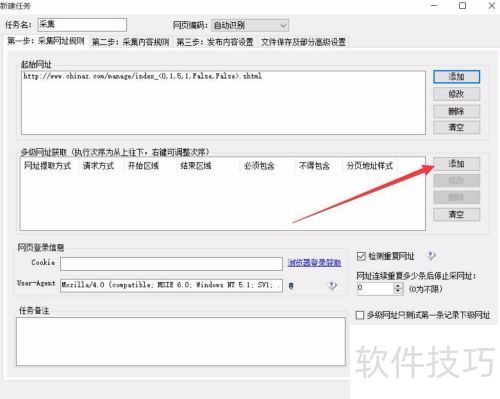
Task: Open help icon near User-Agent
Action: (332, 285)
